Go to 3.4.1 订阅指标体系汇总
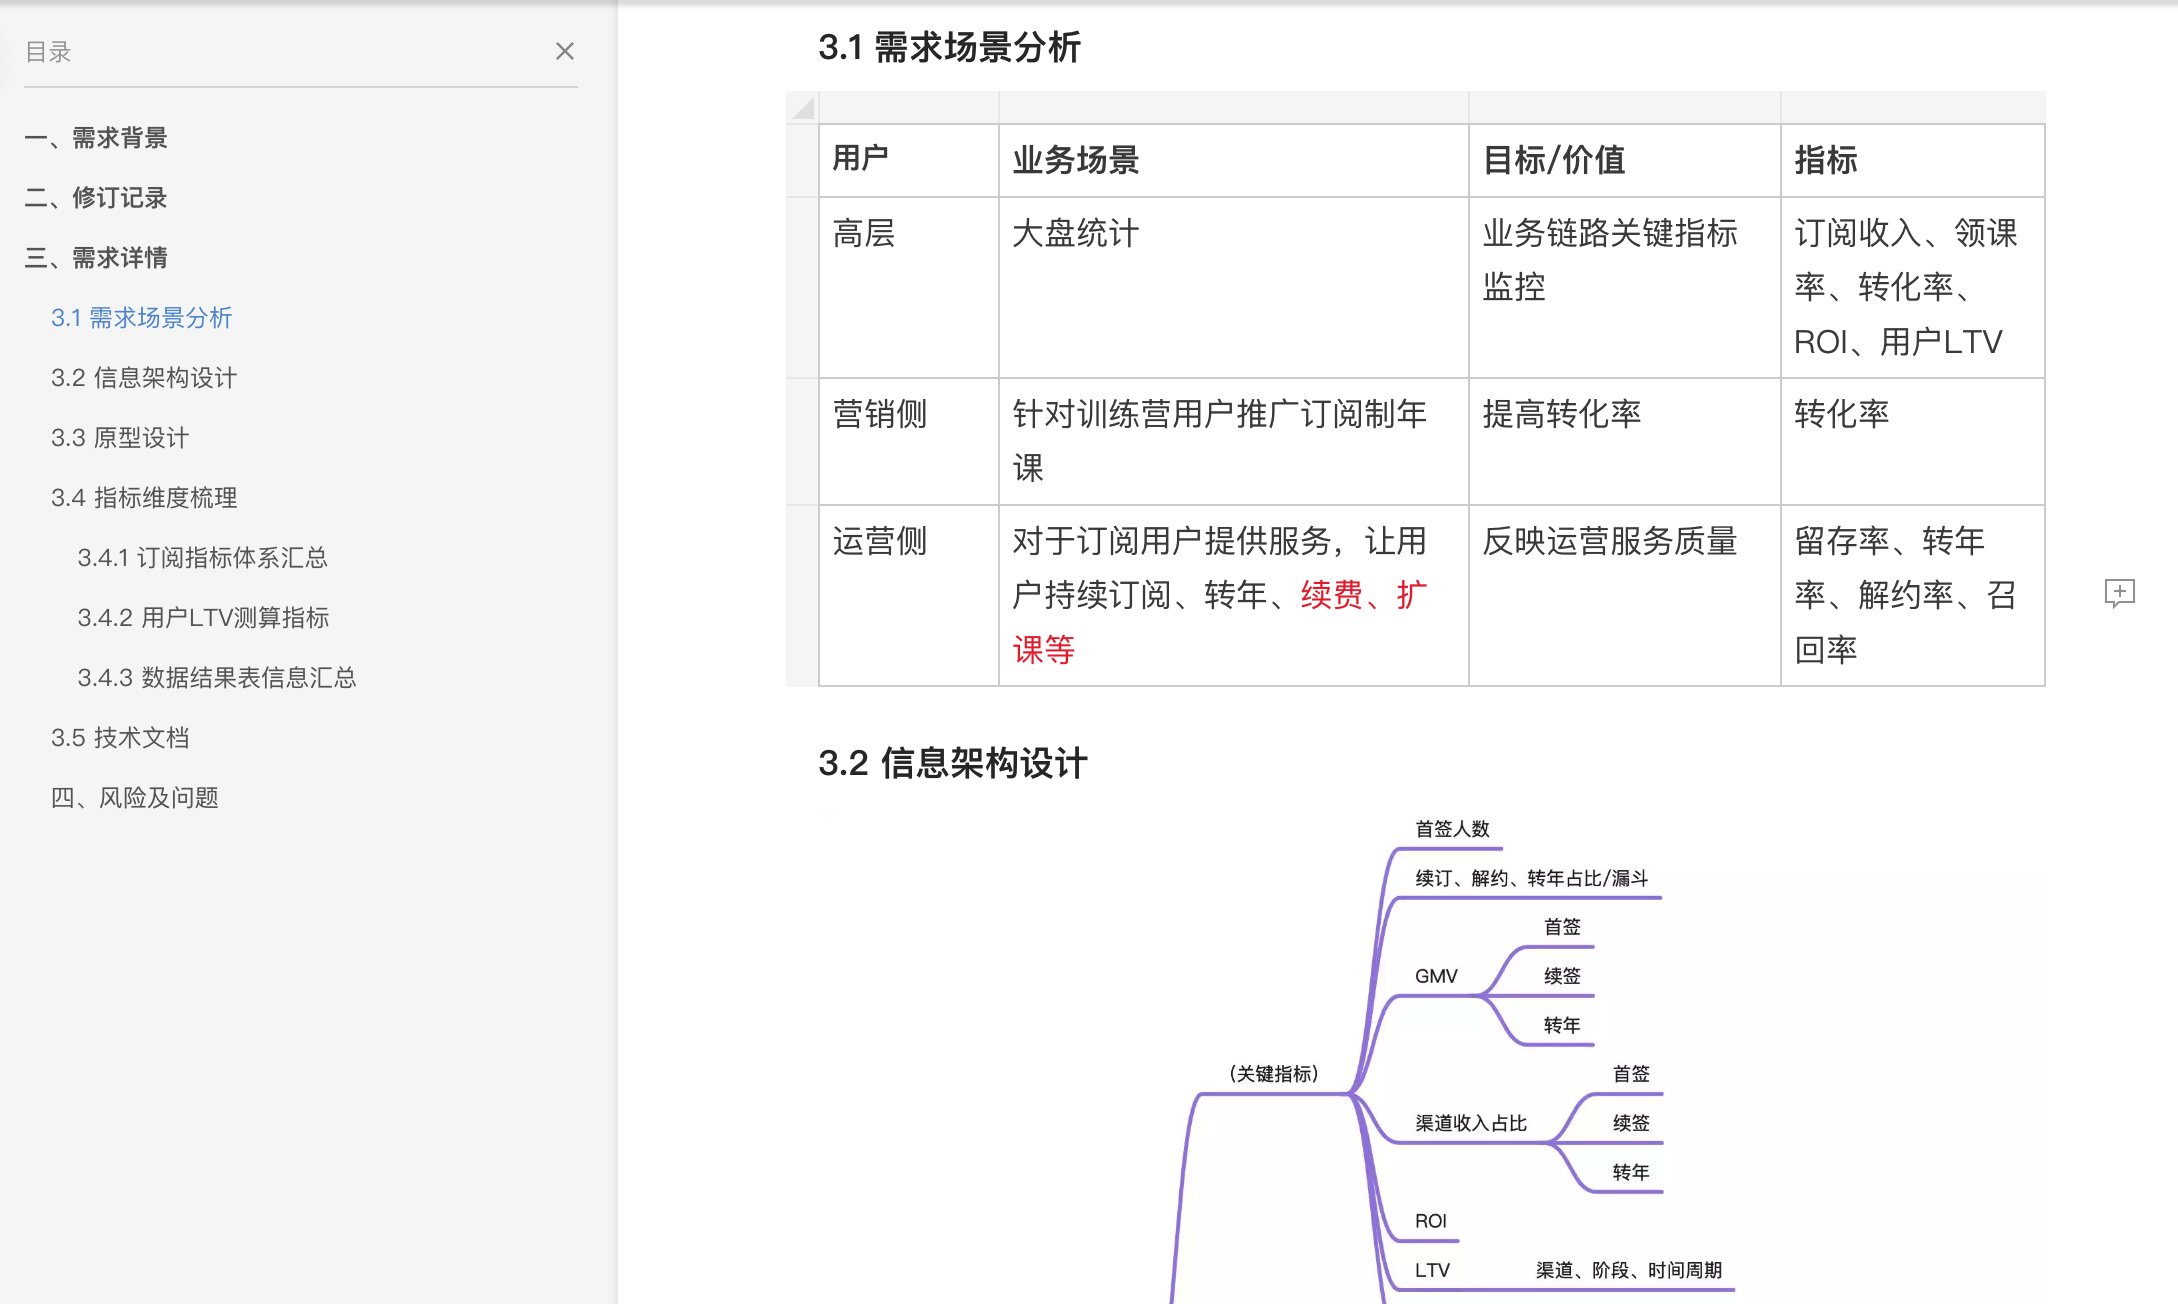This screenshot has width=2178, height=1304. coord(202,558)
